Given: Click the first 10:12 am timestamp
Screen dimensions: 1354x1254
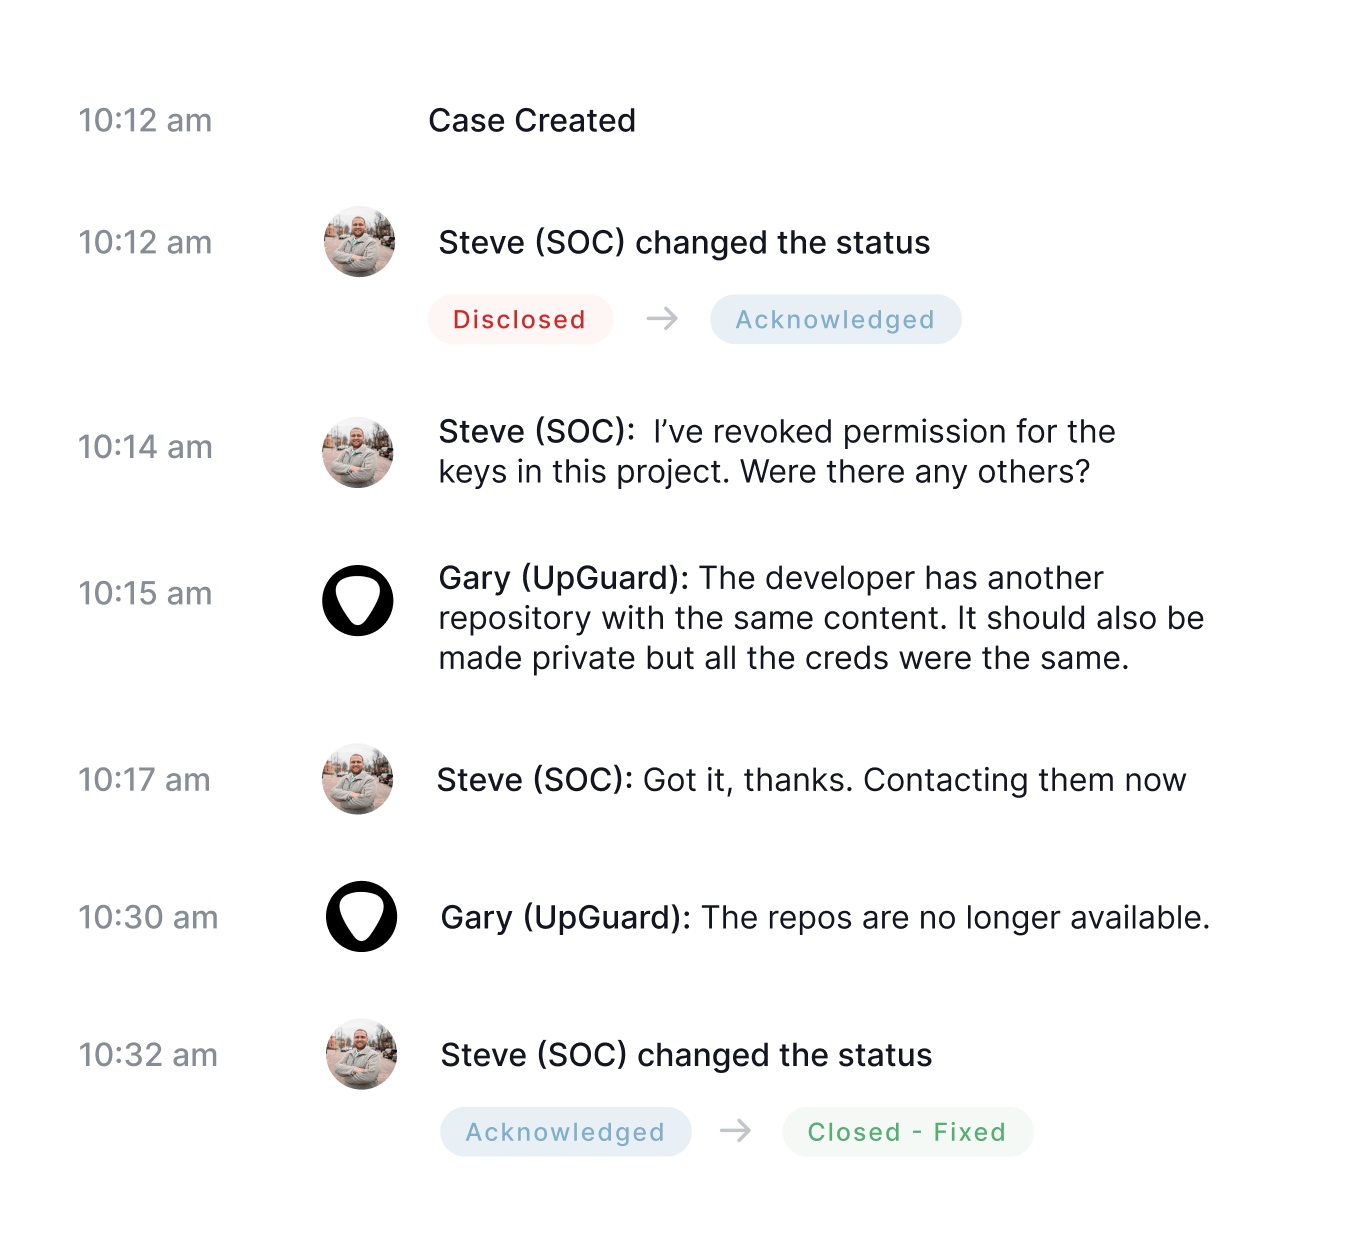Looking at the screenshot, I should pos(145,121).
